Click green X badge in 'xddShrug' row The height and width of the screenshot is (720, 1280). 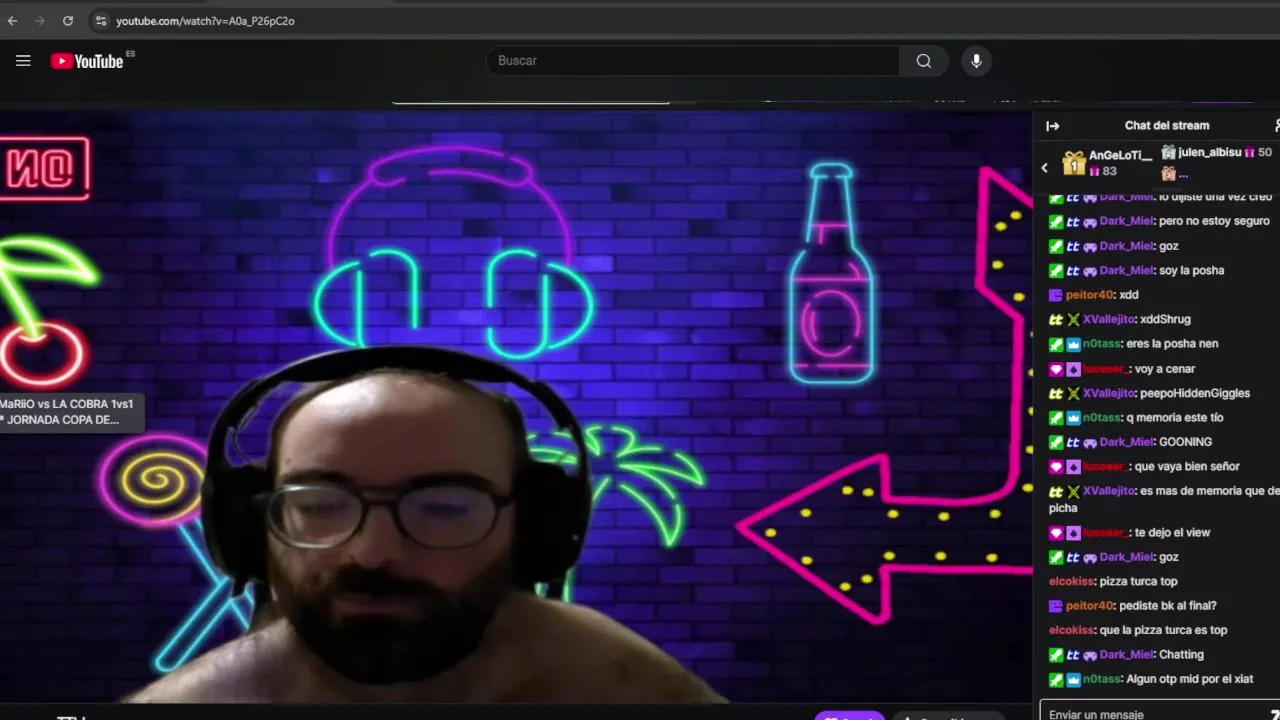point(1073,320)
